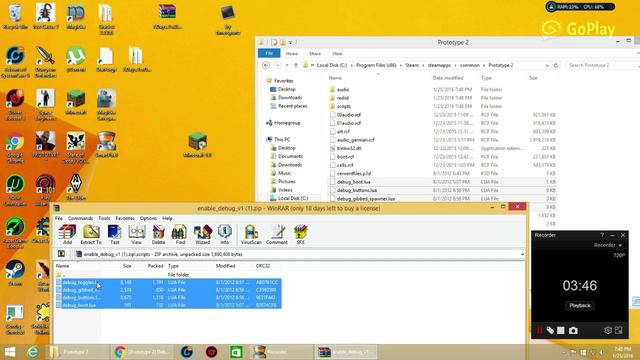Click the Playback button in Recorder
The width and height of the screenshot is (640, 360).
[x=580, y=305]
